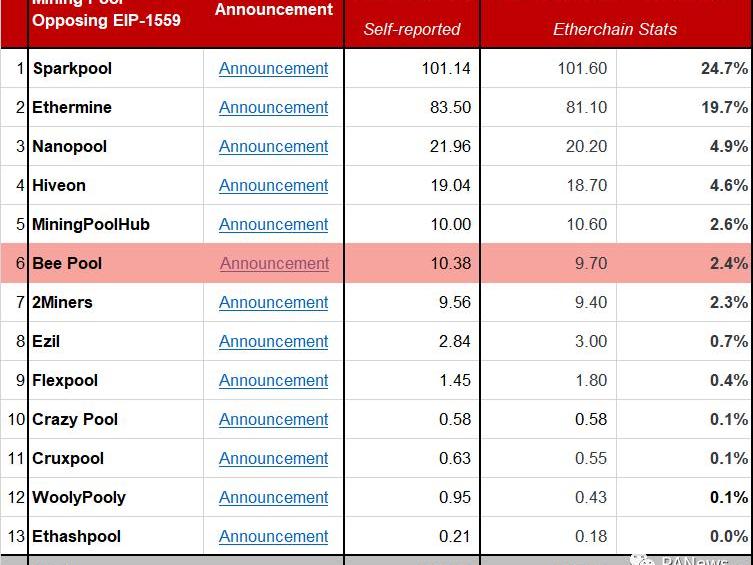Follow the Hiveon Announcement link
The height and width of the screenshot is (565, 753).
point(273,186)
